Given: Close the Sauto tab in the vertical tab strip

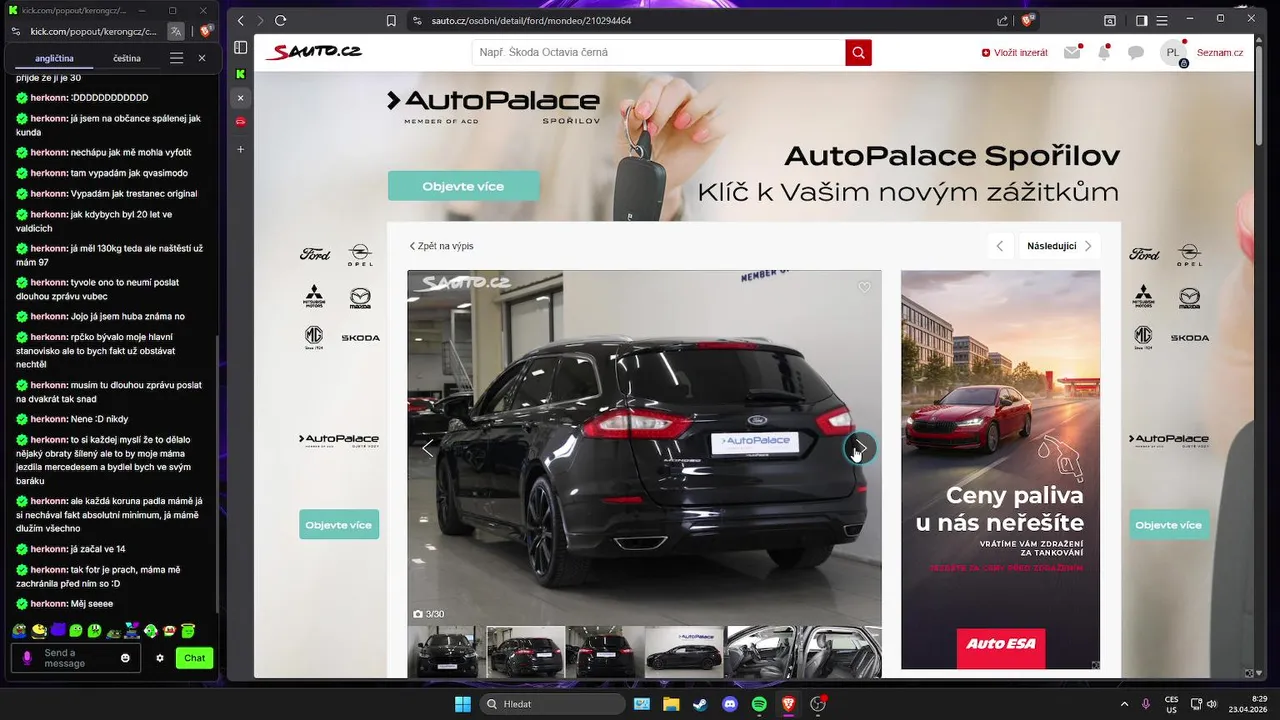Looking at the screenshot, I should click(x=240, y=98).
